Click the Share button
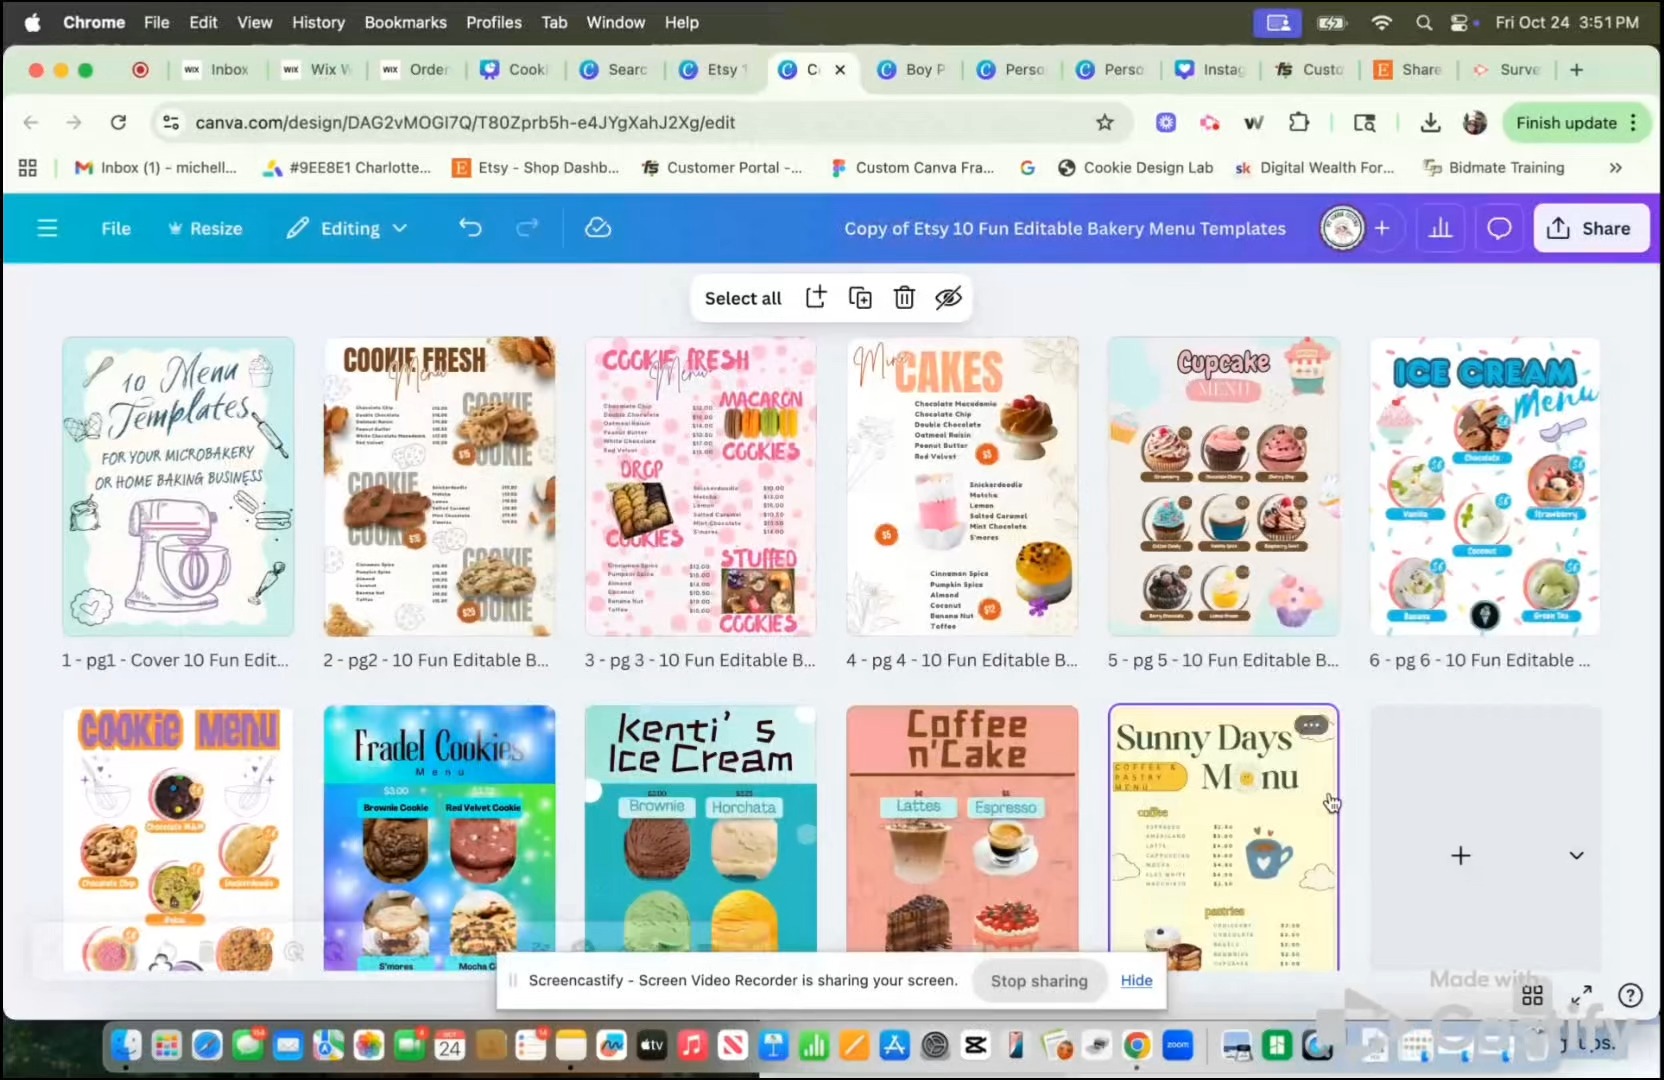This screenshot has width=1664, height=1080. pos(1590,228)
